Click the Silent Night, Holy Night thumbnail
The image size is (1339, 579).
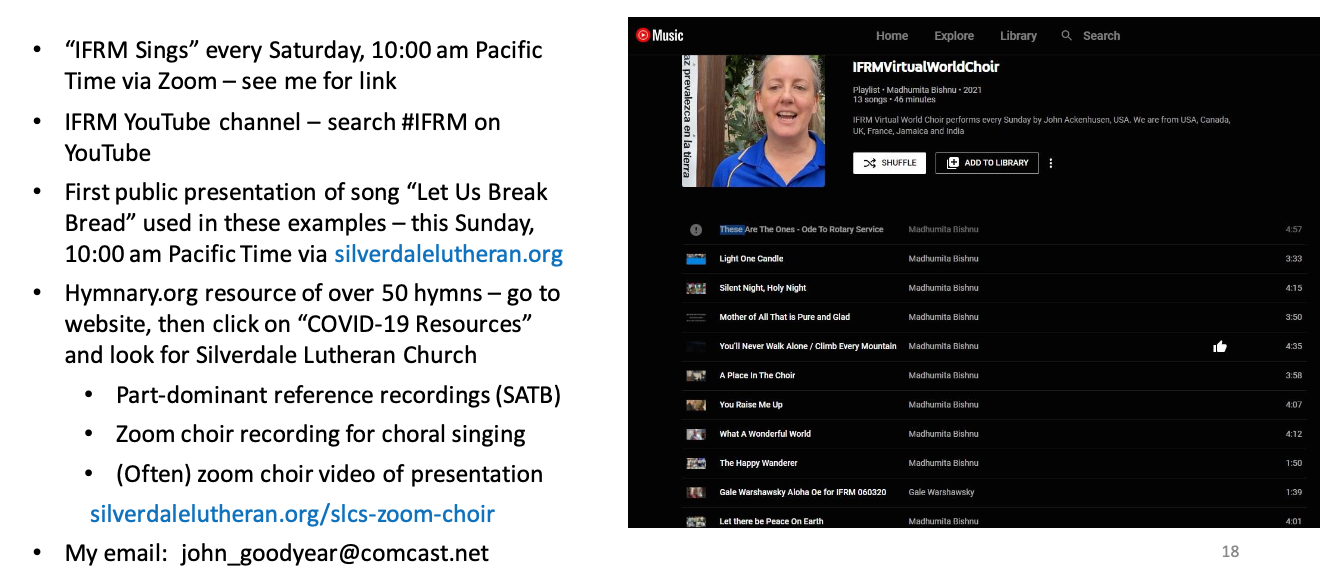click(696, 288)
